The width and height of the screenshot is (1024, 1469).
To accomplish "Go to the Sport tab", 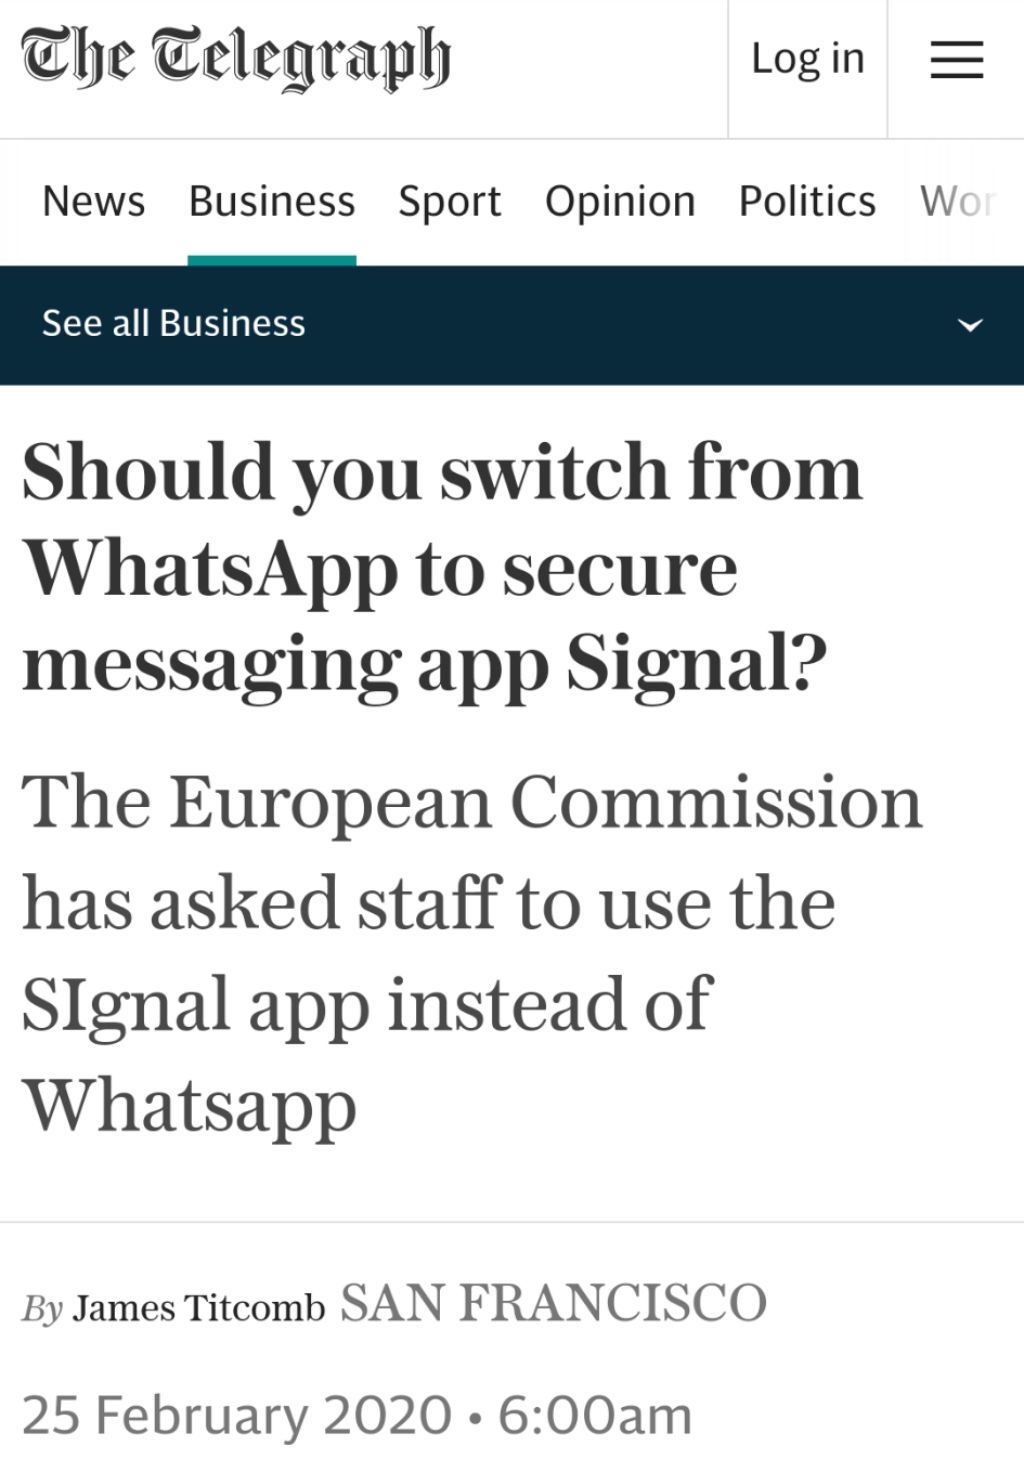I will [449, 201].
